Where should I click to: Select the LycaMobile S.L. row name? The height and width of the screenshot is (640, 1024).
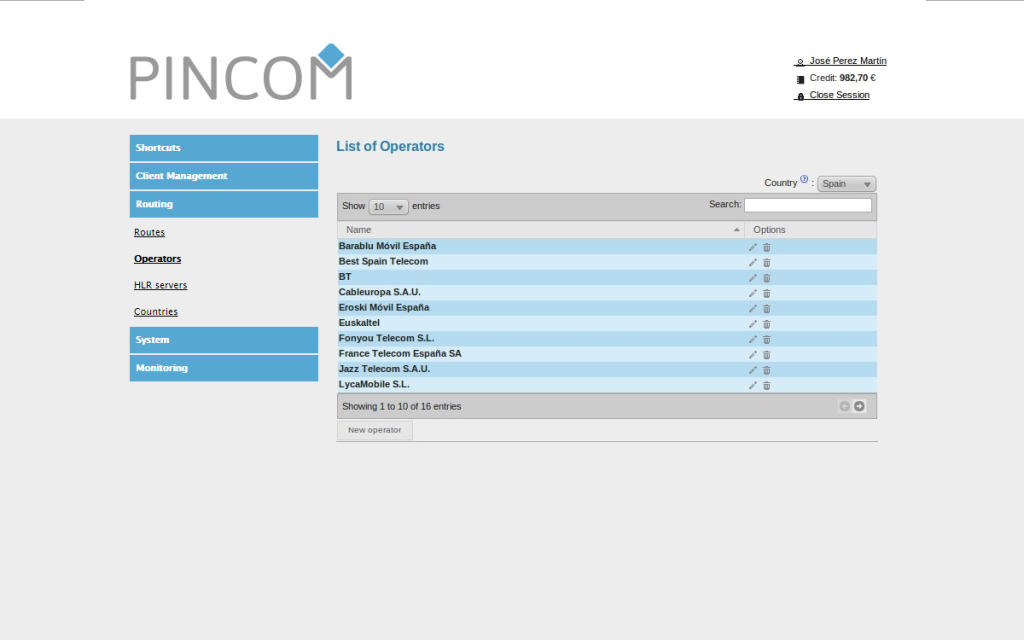click(374, 385)
